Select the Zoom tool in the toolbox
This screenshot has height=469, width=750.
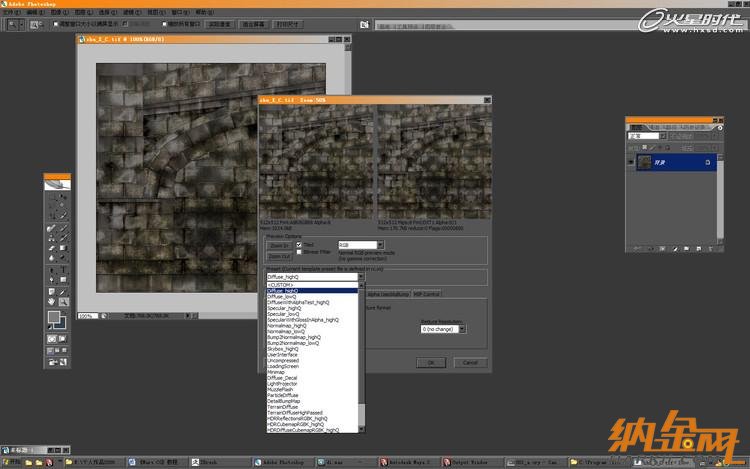pyautogui.click(x=63, y=300)
